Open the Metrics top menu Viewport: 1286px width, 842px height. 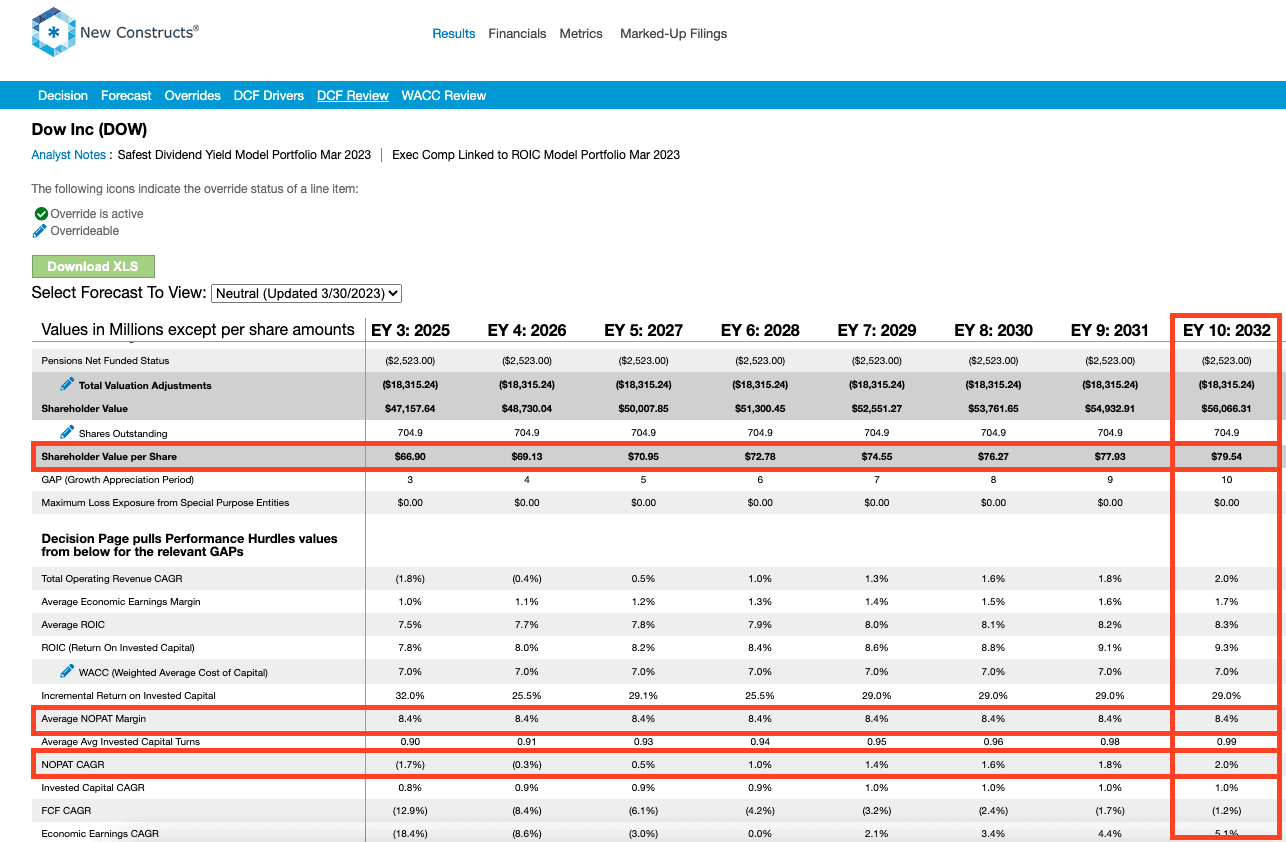tap(581, 34)
